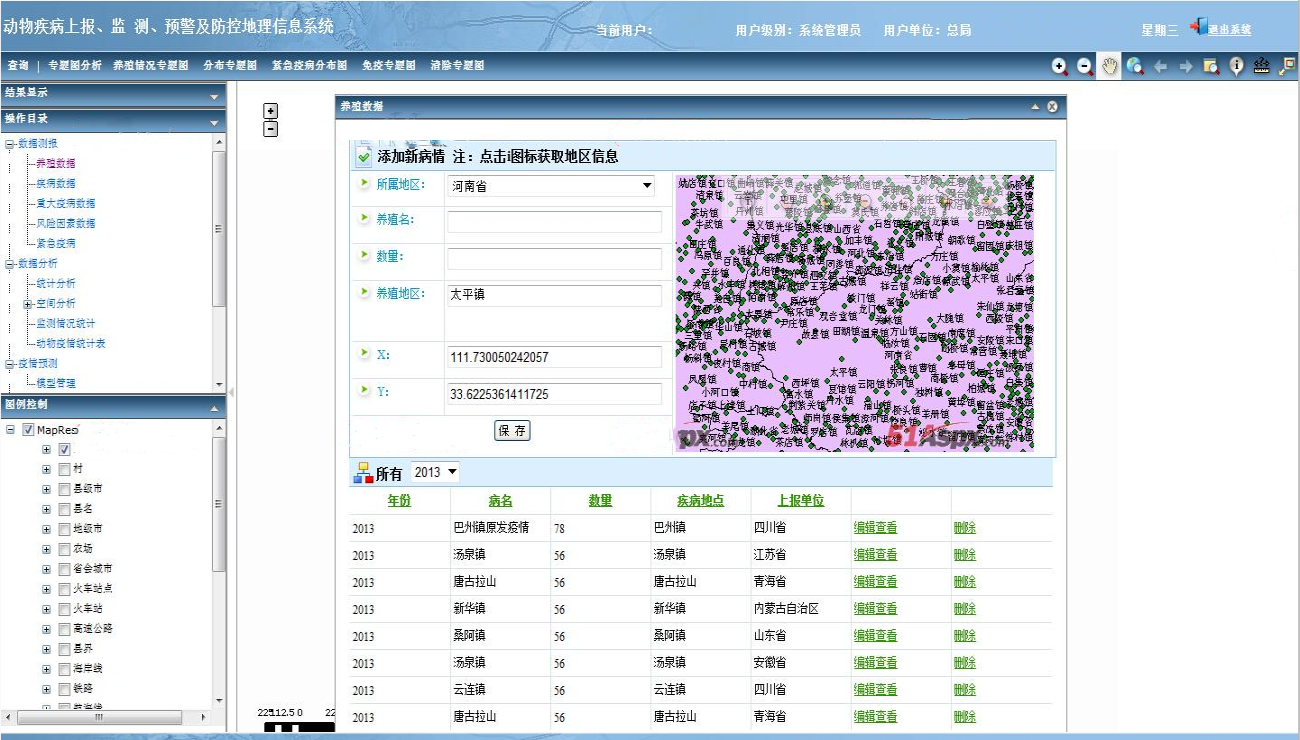This screenshot has height=740, width=1300.
Task: Close the 养殖数据 dialog panel
Action: [1052, 106]
